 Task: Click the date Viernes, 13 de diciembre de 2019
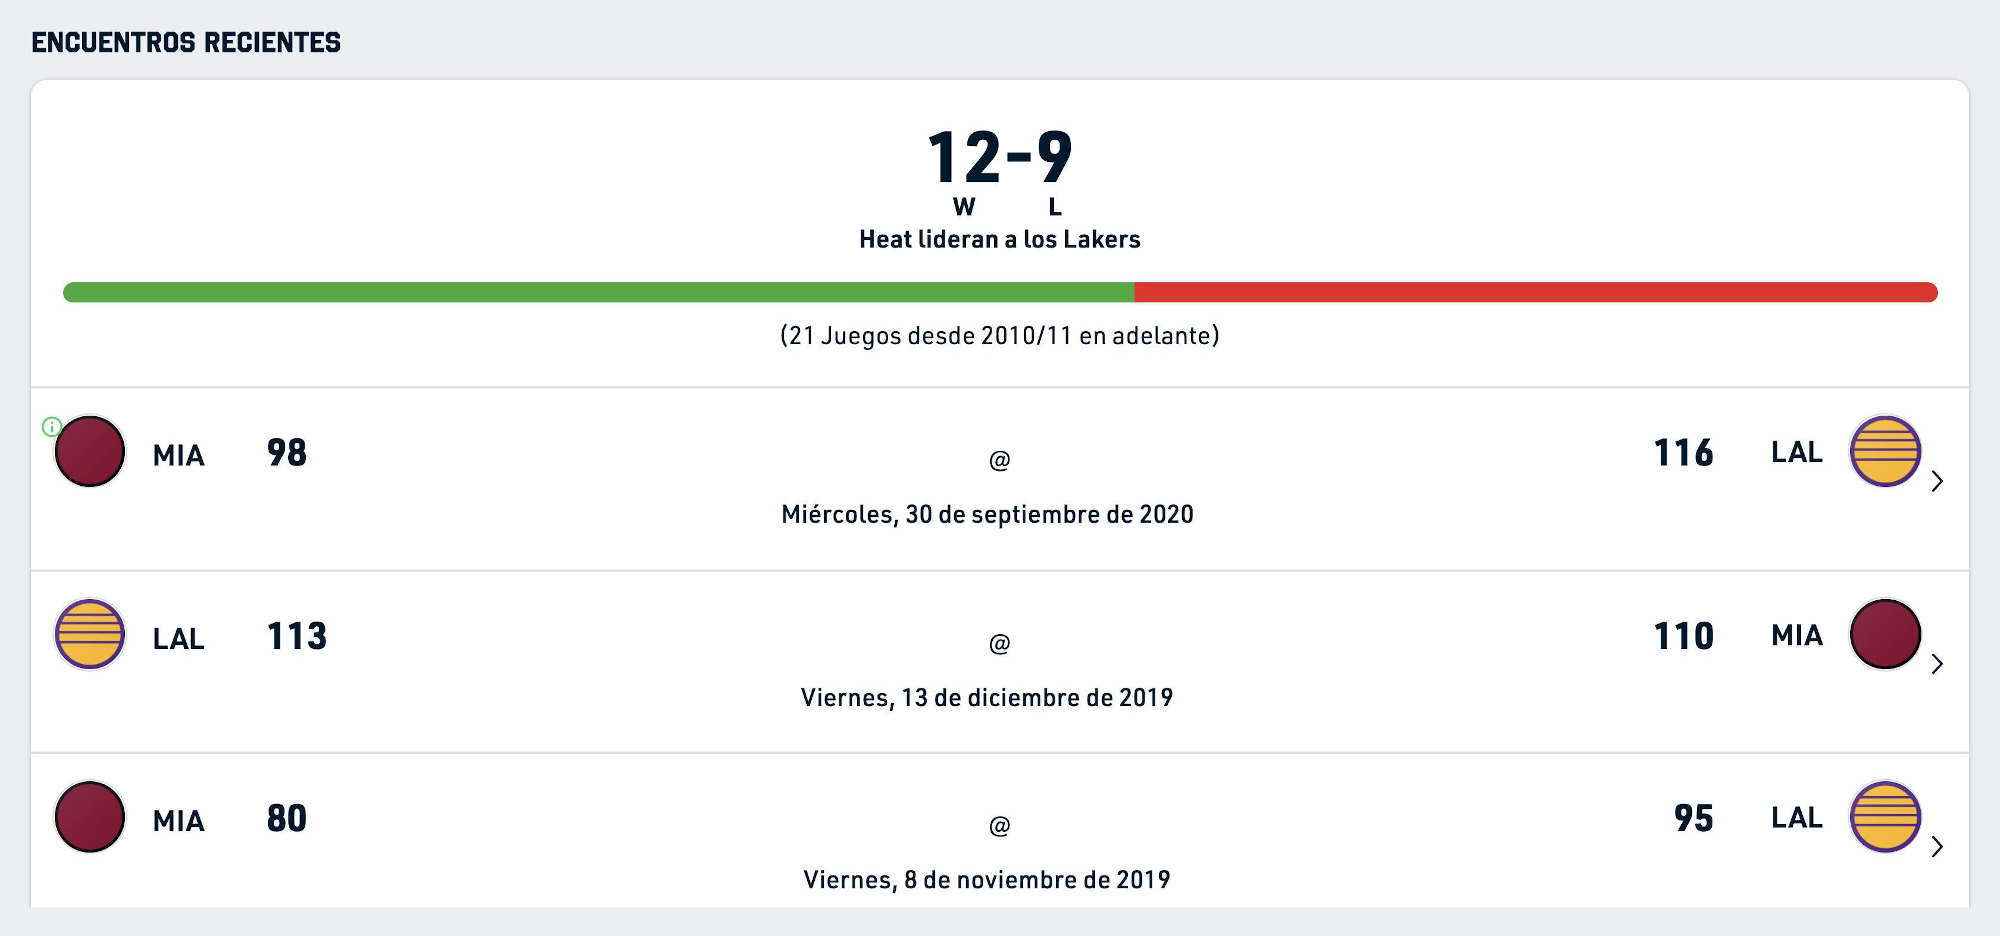pyautogui.click(x=987, y=697)
